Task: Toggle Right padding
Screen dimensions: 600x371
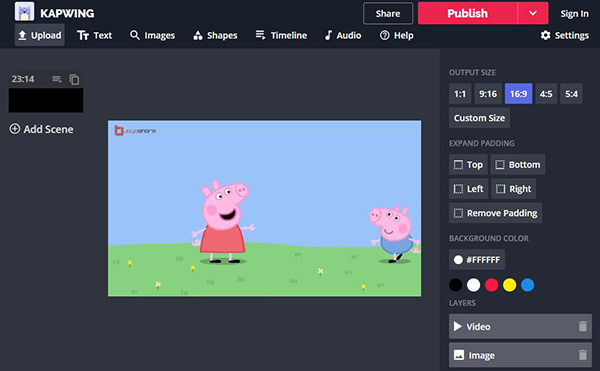Action: click(x=514, y=189)
